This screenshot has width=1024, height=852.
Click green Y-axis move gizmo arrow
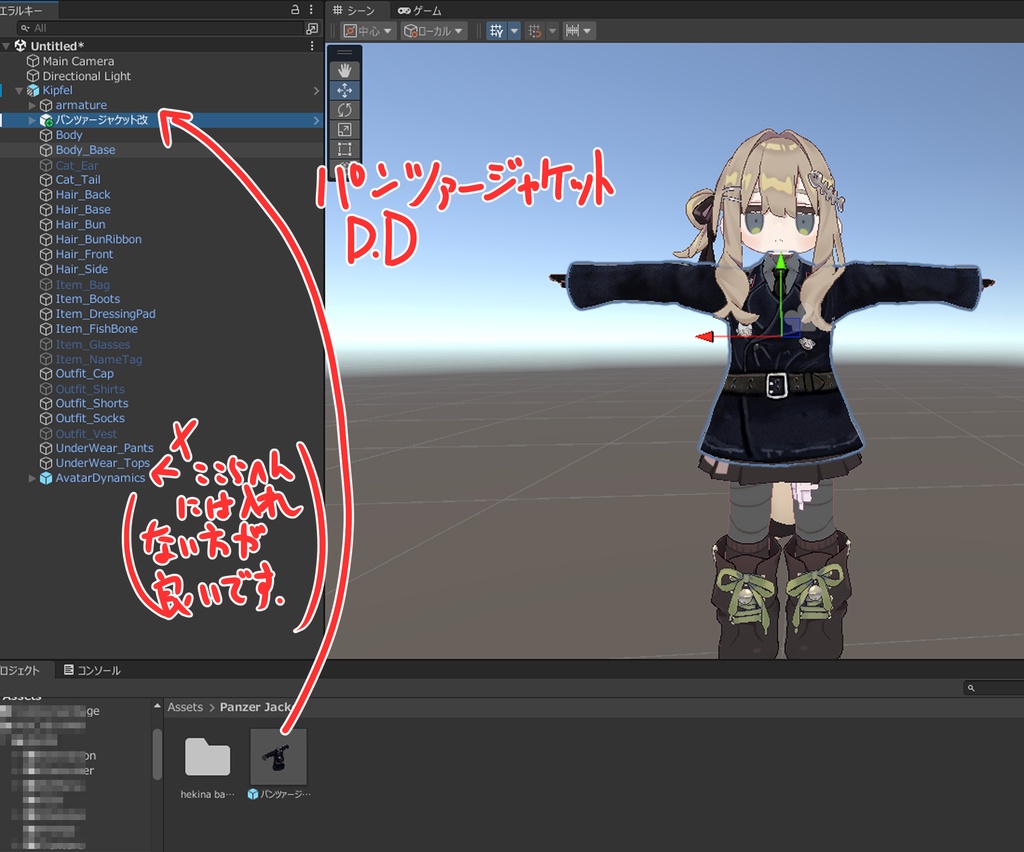(x=780, y=262)
